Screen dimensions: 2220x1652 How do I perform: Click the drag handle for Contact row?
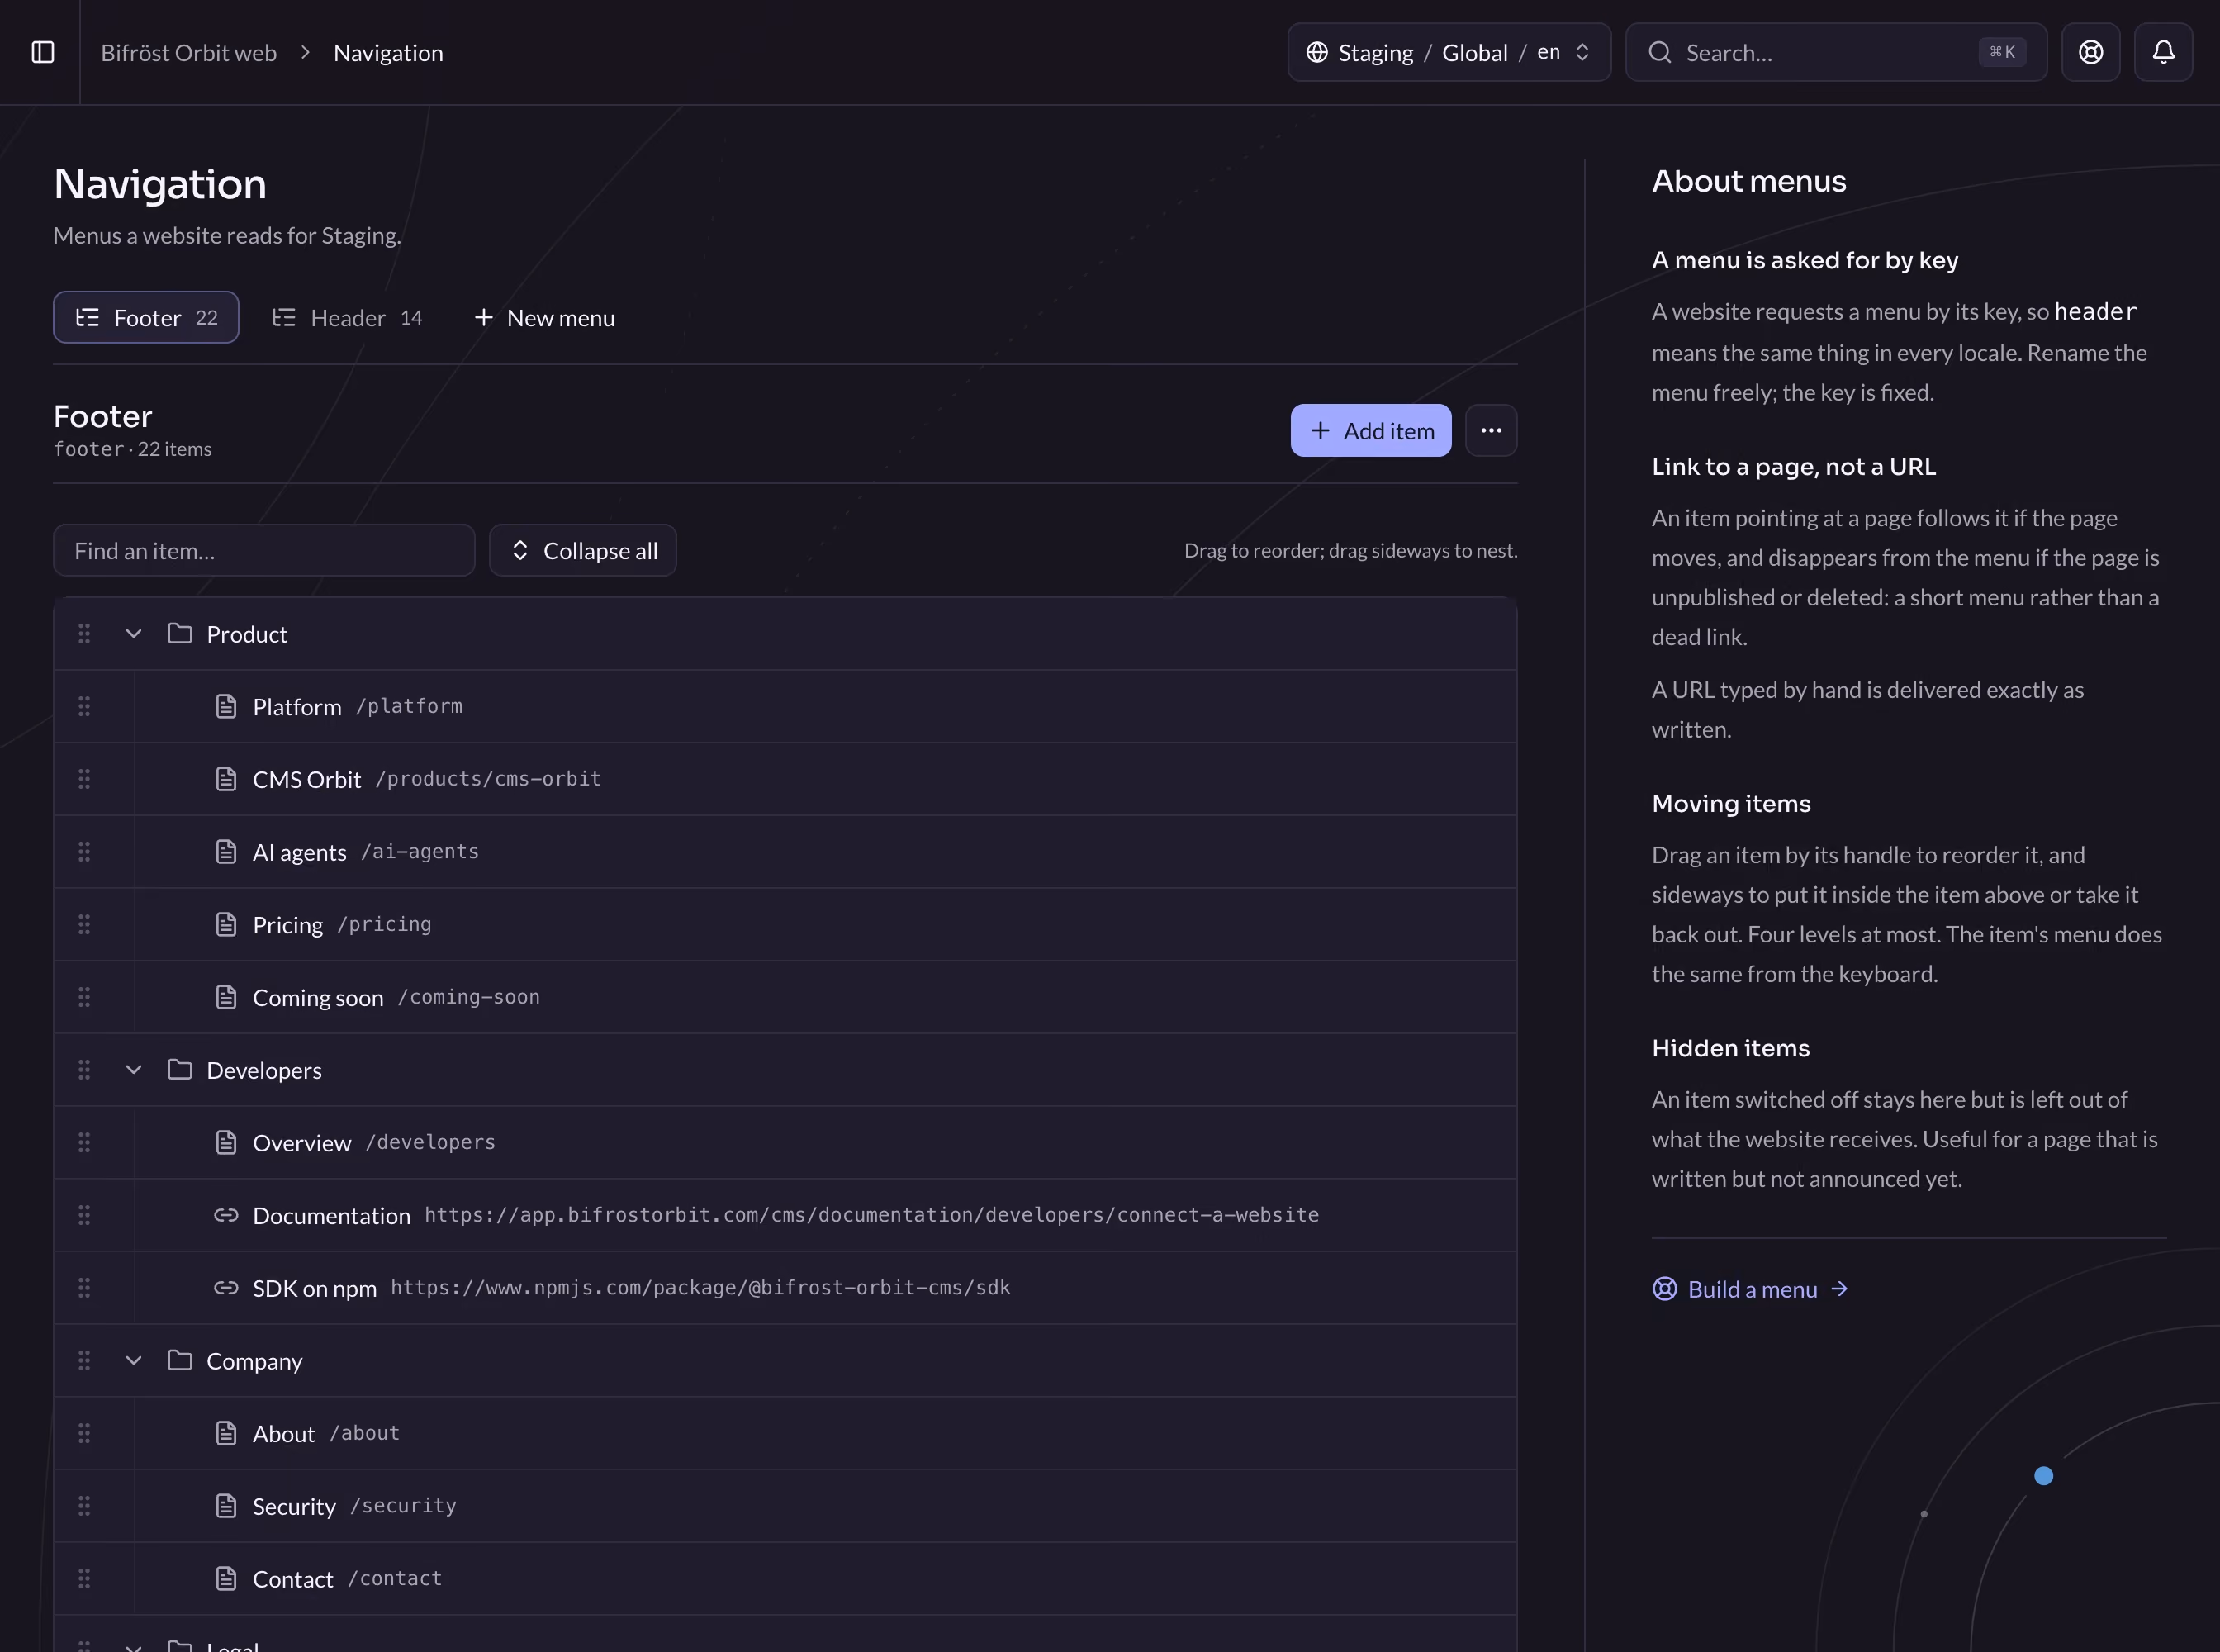(x=84, y=1579)
